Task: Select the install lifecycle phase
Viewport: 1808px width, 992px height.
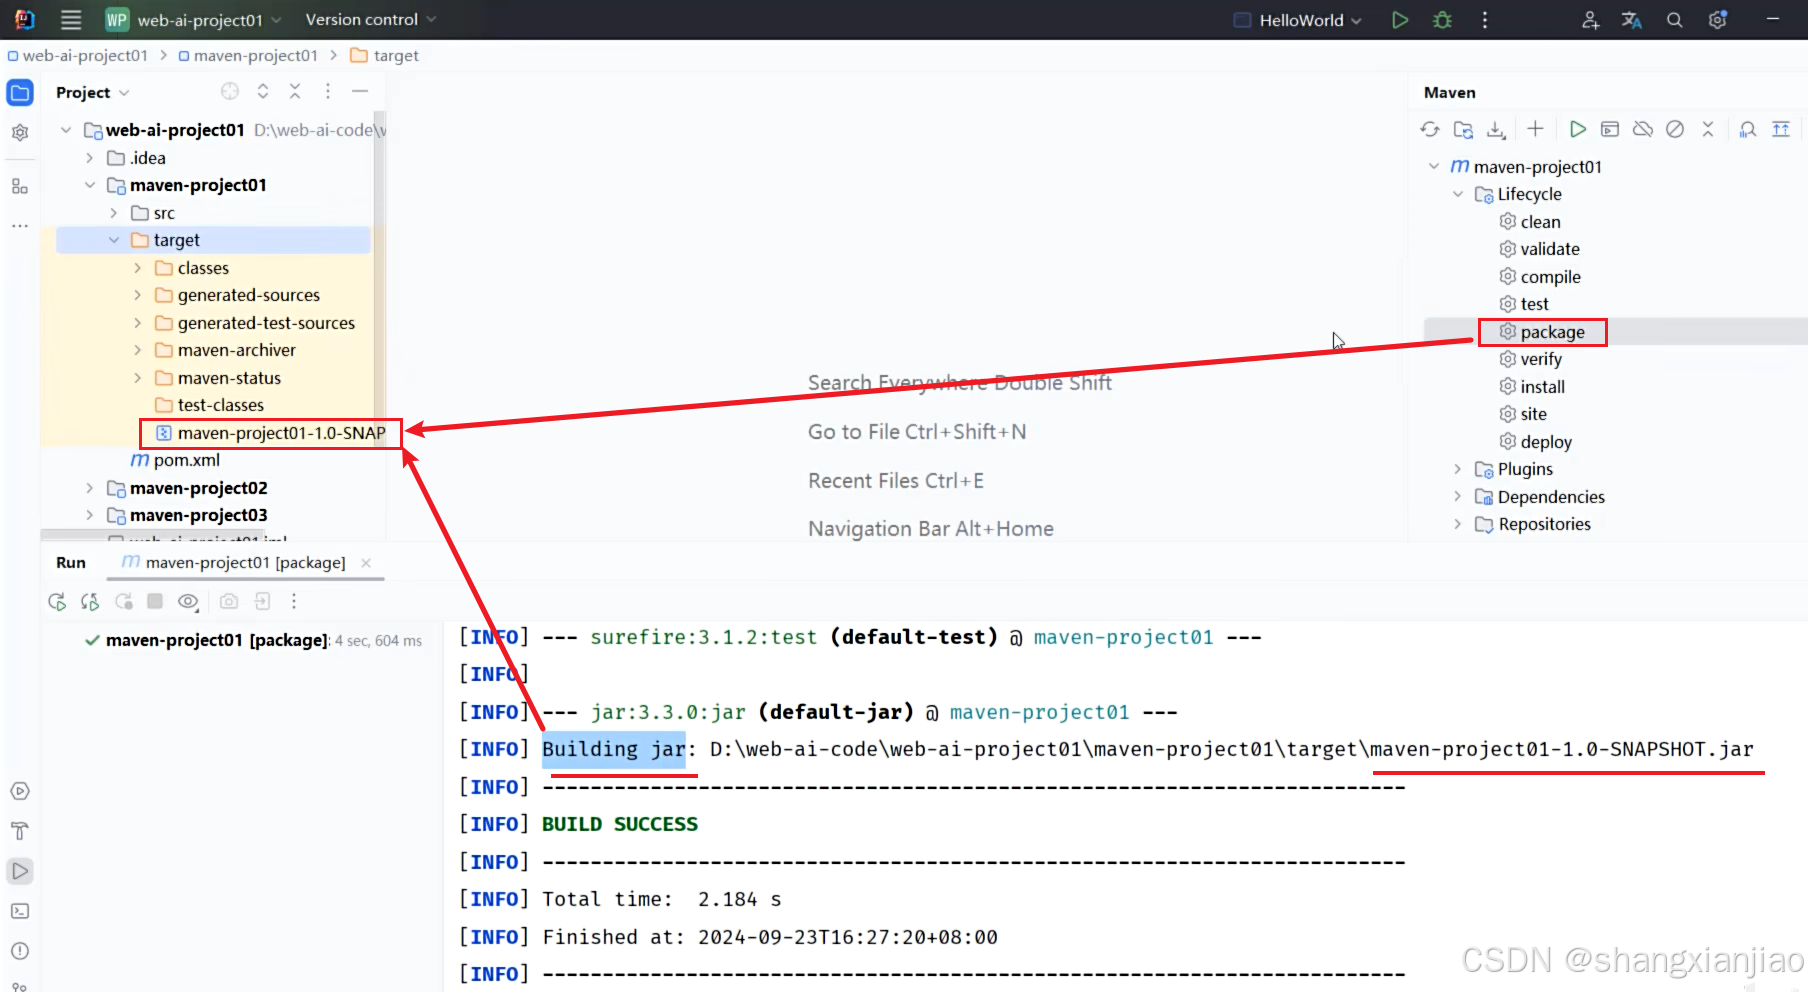Action: point(1532,387)
